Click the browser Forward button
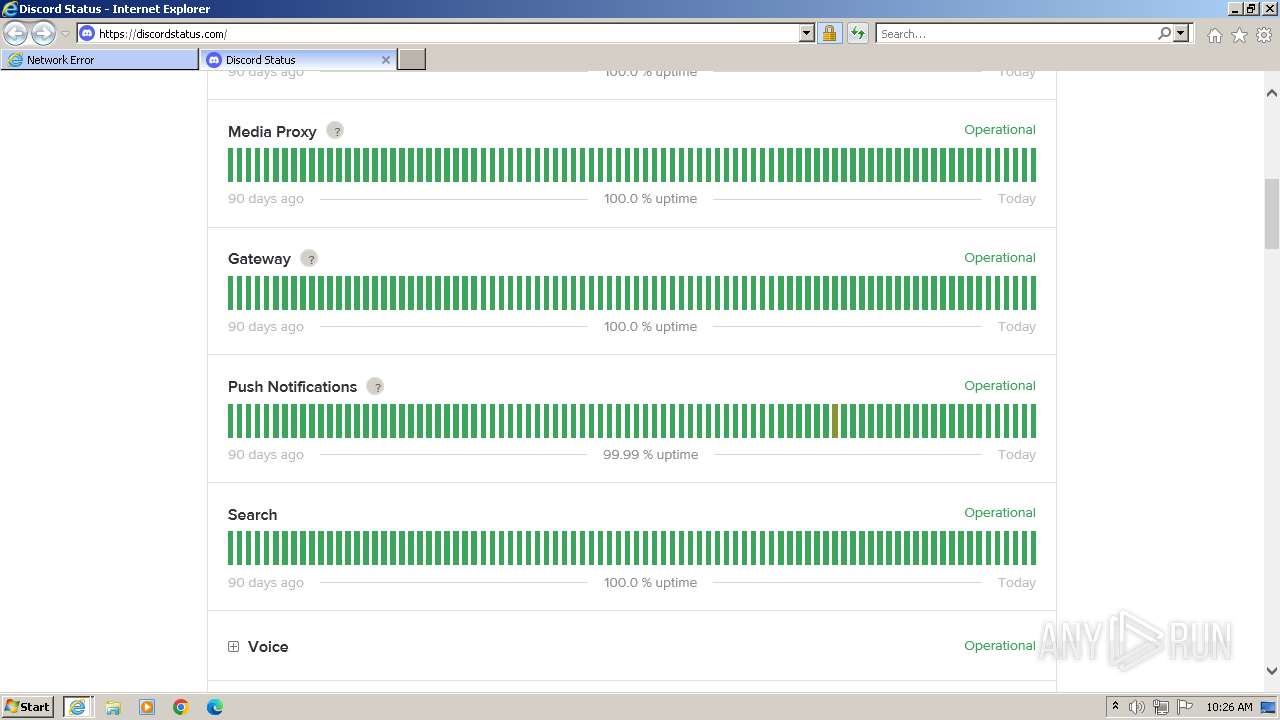The width and height of the screenshot is (1280, 720). (x=43, y=34)
